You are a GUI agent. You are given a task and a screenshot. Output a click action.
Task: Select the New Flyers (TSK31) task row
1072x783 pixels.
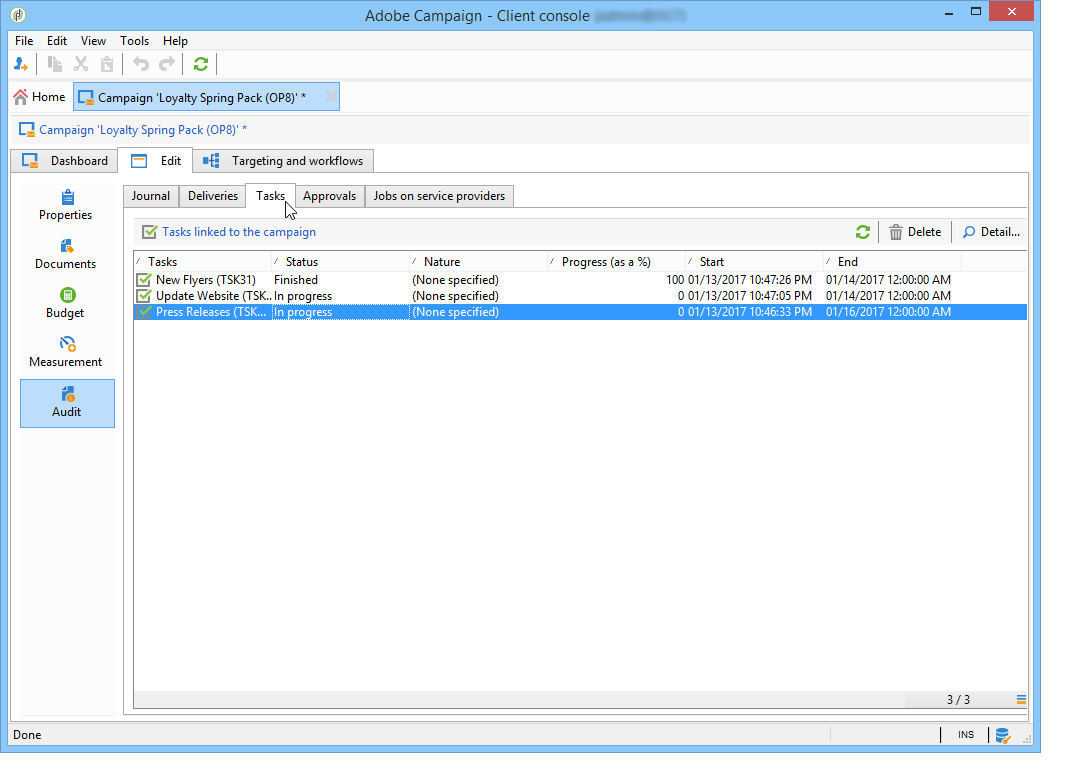pyautogui.click(x=580, y=280)
